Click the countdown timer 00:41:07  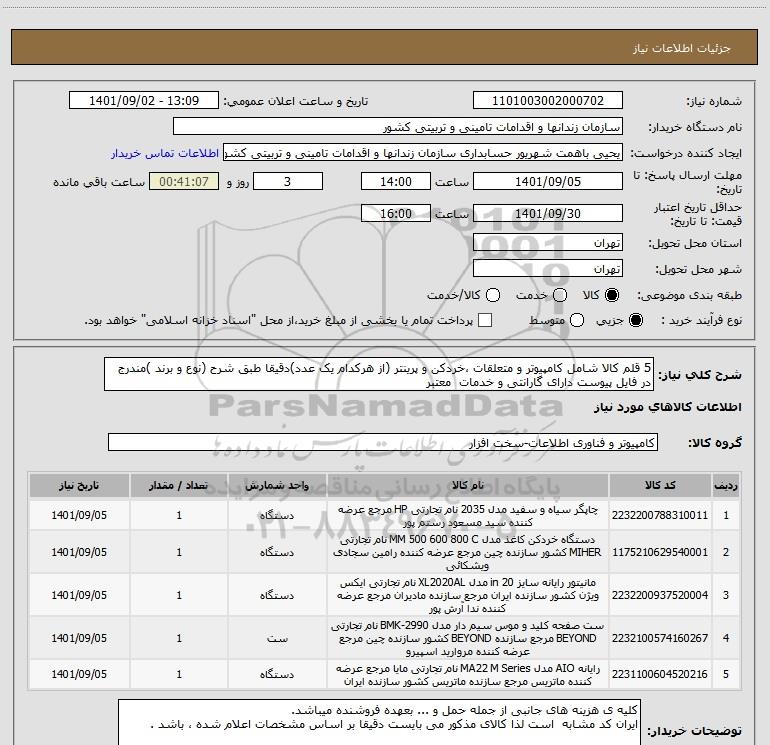coord(184,181)
